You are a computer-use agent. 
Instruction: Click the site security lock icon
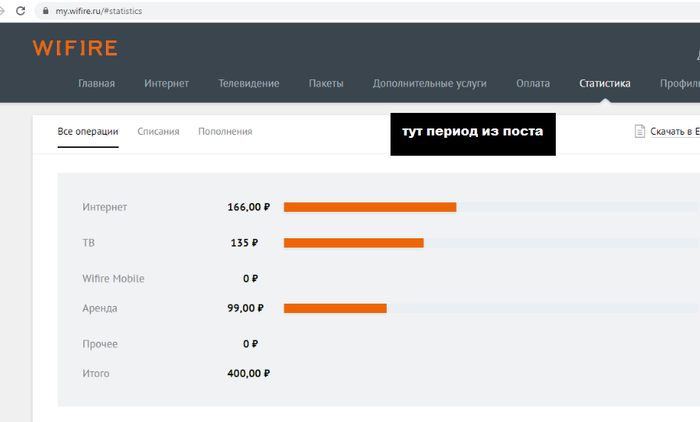pos(44,9)
